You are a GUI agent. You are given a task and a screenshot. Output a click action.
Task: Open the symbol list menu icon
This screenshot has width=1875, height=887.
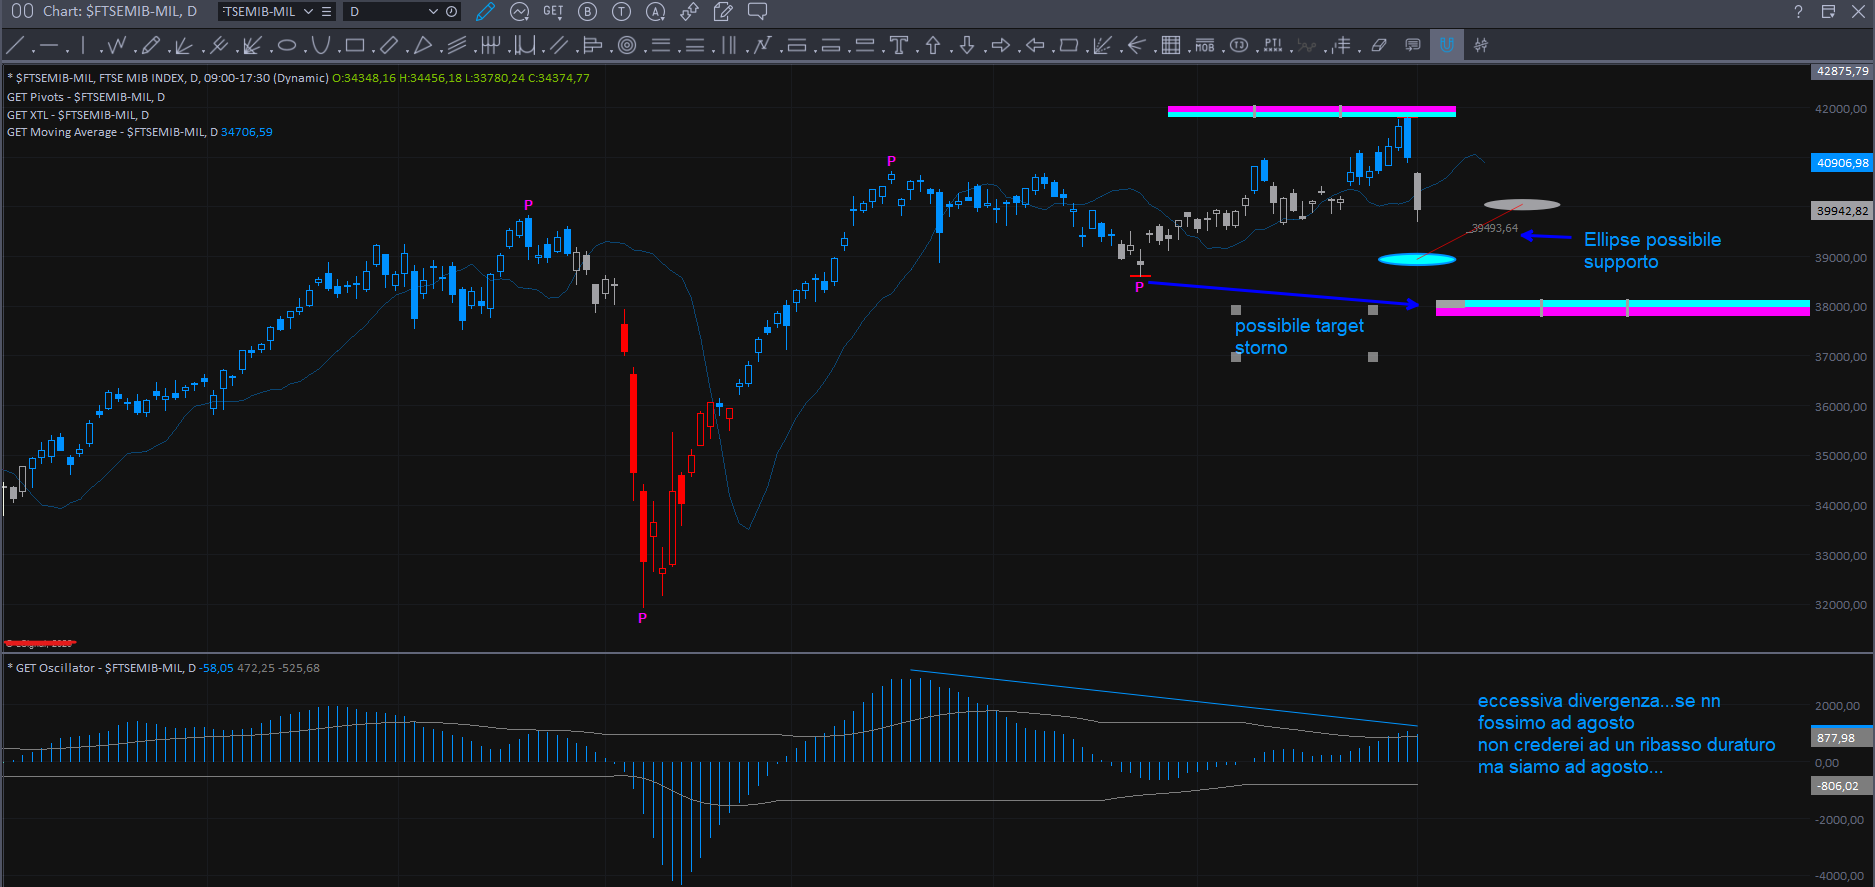[326, 12]
